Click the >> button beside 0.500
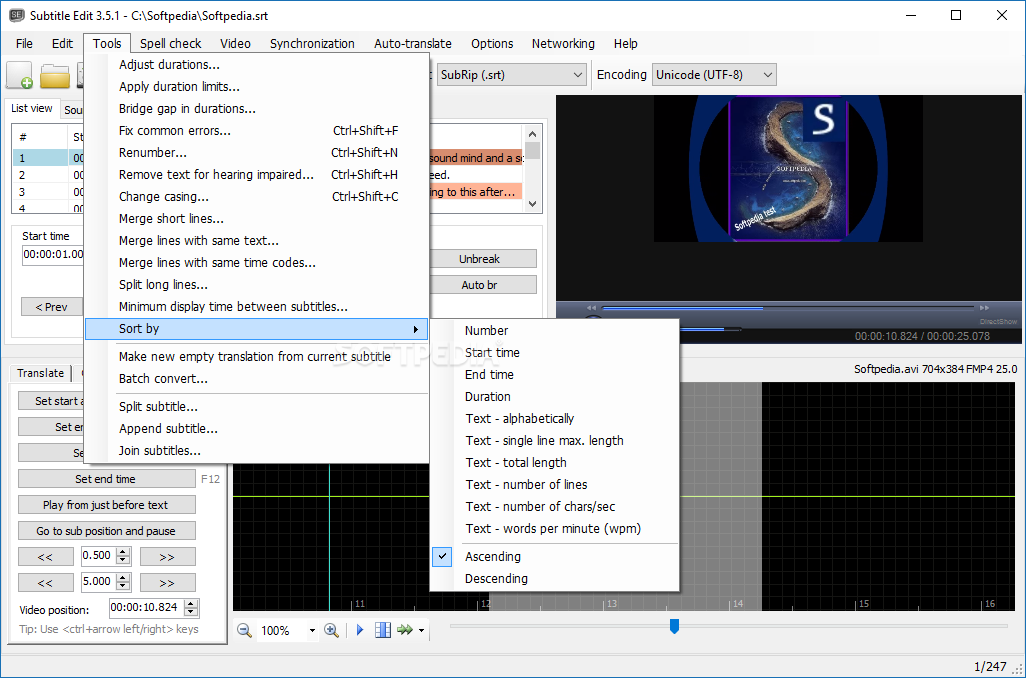Viewport: 1026px width, 678px height. [168, 557]
